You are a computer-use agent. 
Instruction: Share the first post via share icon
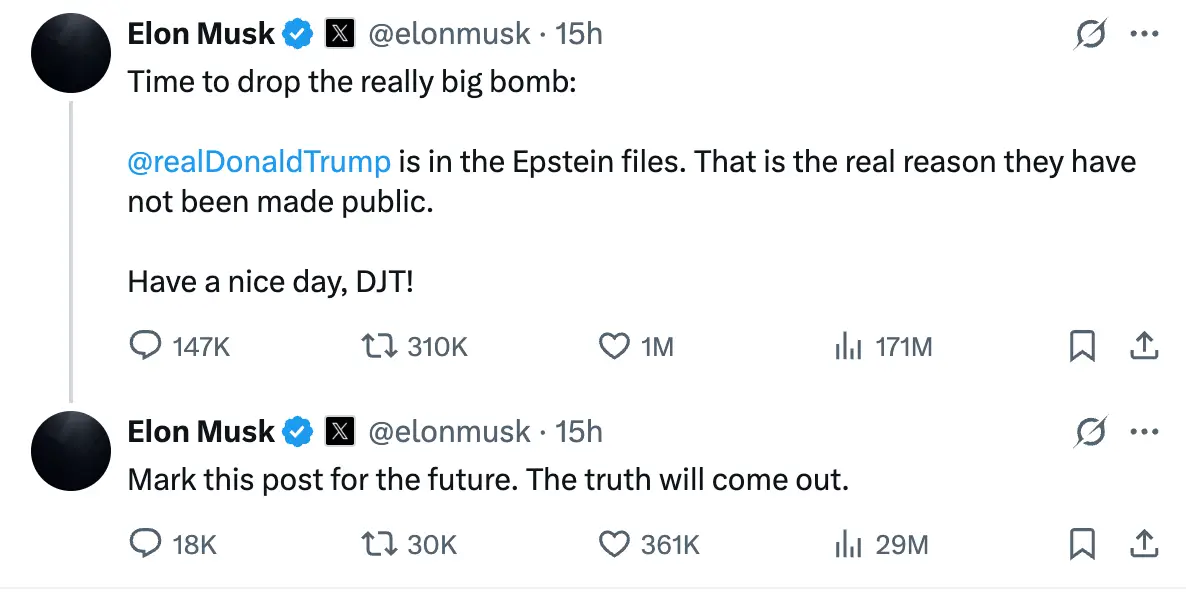coord(1144,345)
